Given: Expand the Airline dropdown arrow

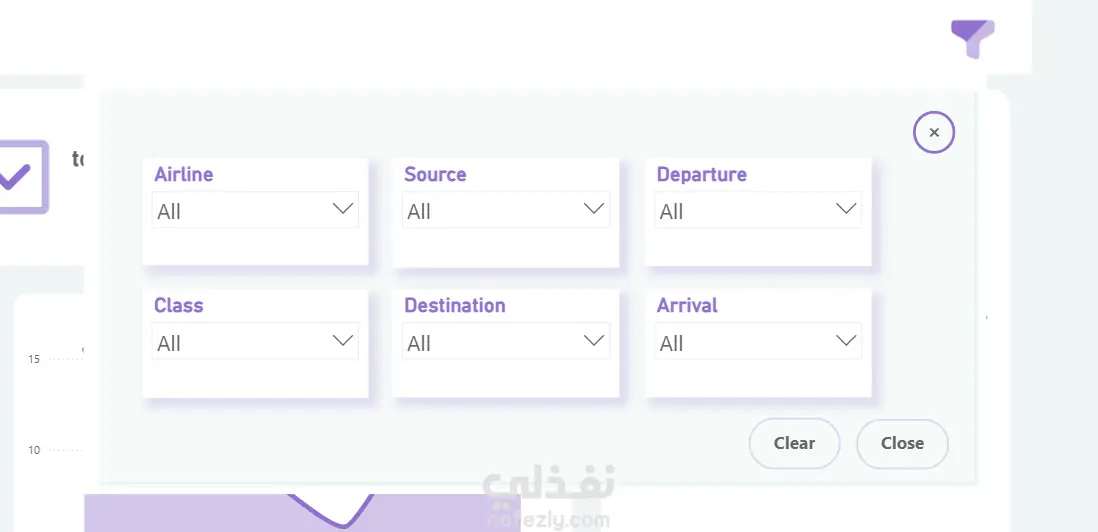Looking at the screenshot, I should (342, 210).
